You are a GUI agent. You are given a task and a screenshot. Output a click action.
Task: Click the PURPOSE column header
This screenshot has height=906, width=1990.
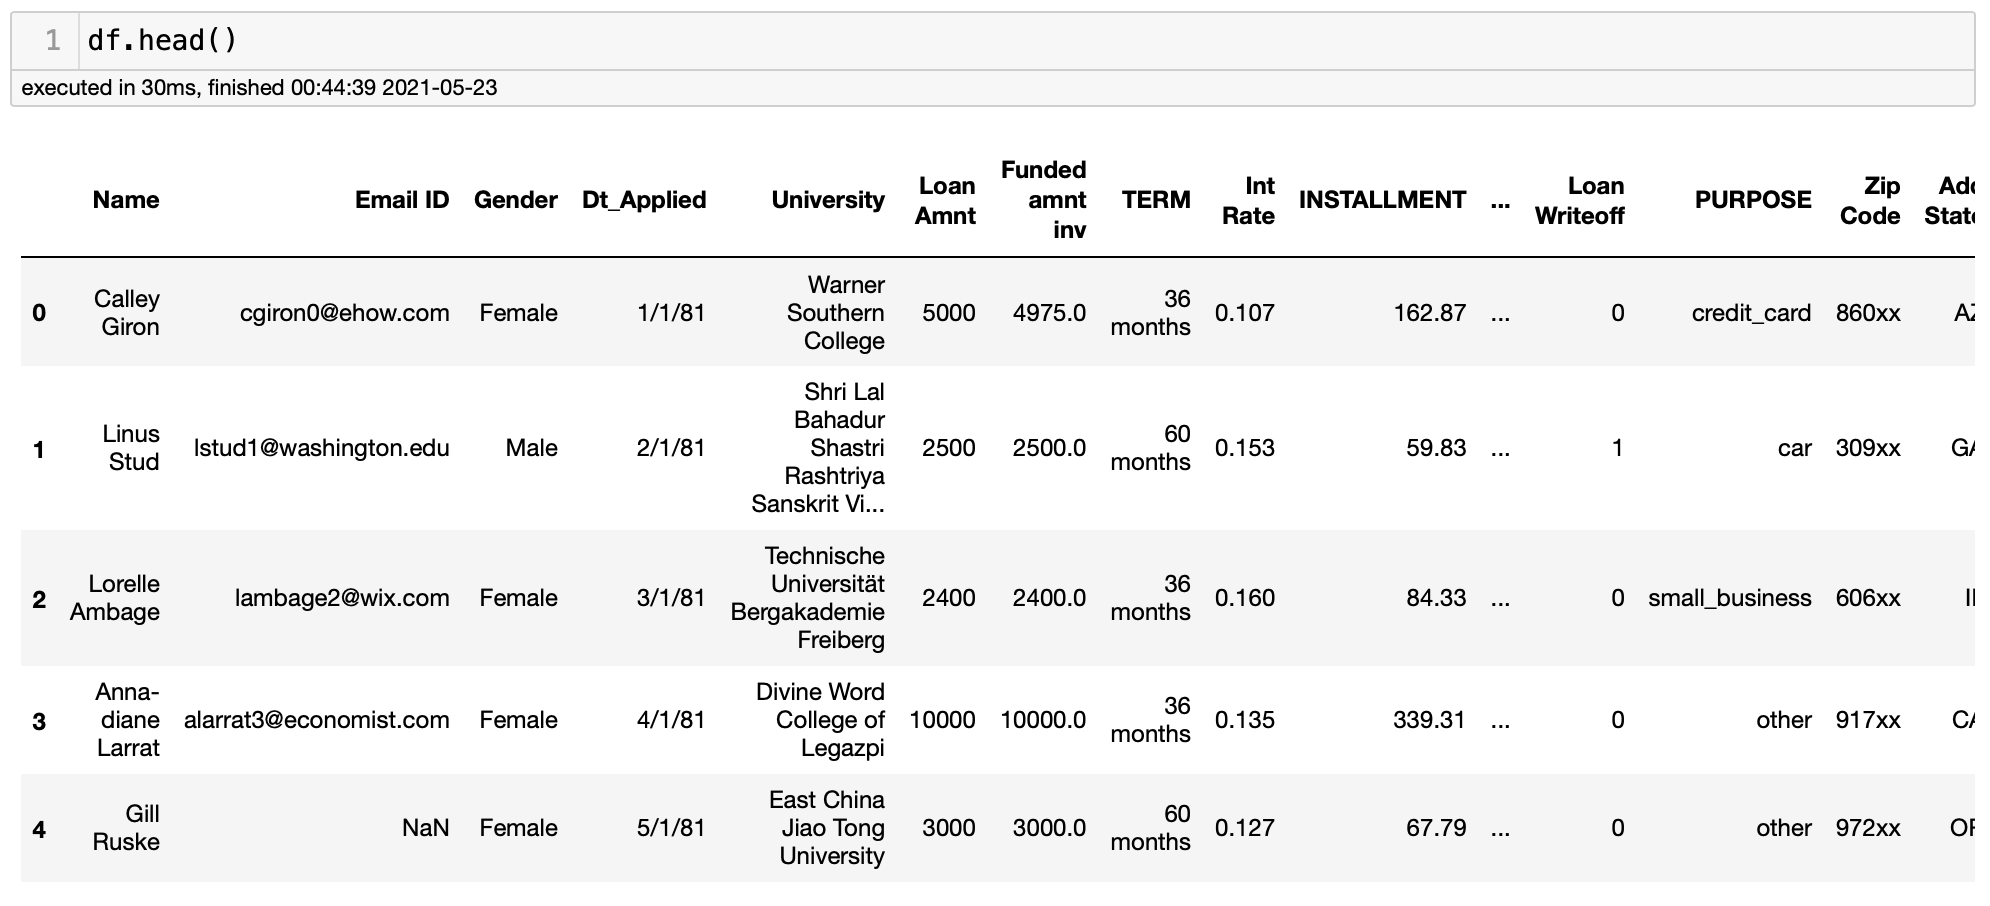[1753, 200]
